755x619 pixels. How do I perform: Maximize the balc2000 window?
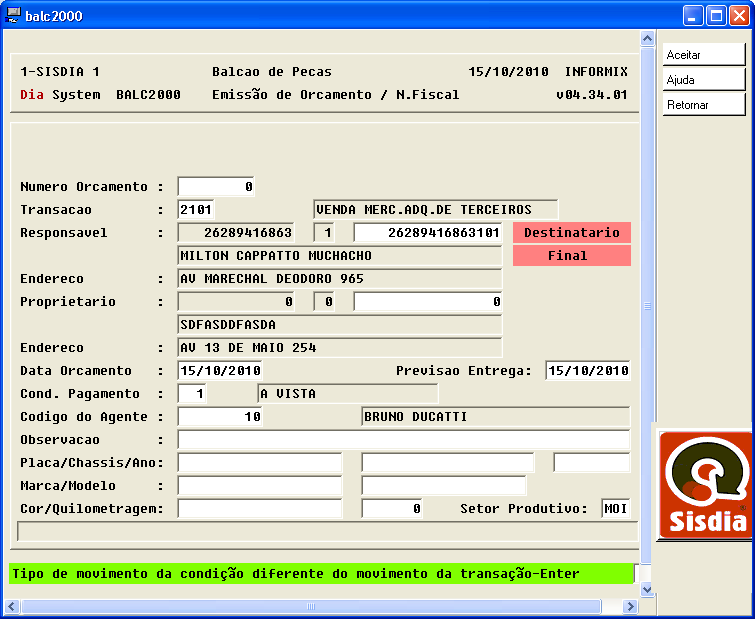pos(716,16)
